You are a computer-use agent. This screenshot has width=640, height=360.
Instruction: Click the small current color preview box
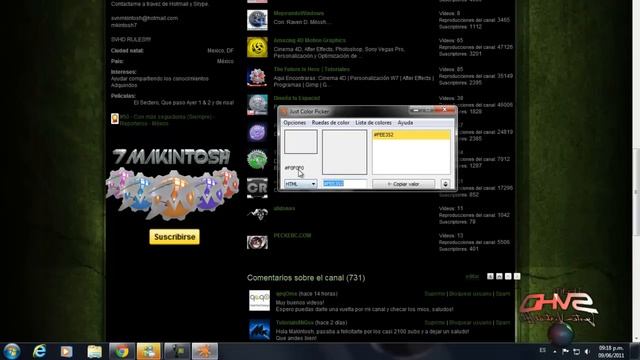click(301, 142)
